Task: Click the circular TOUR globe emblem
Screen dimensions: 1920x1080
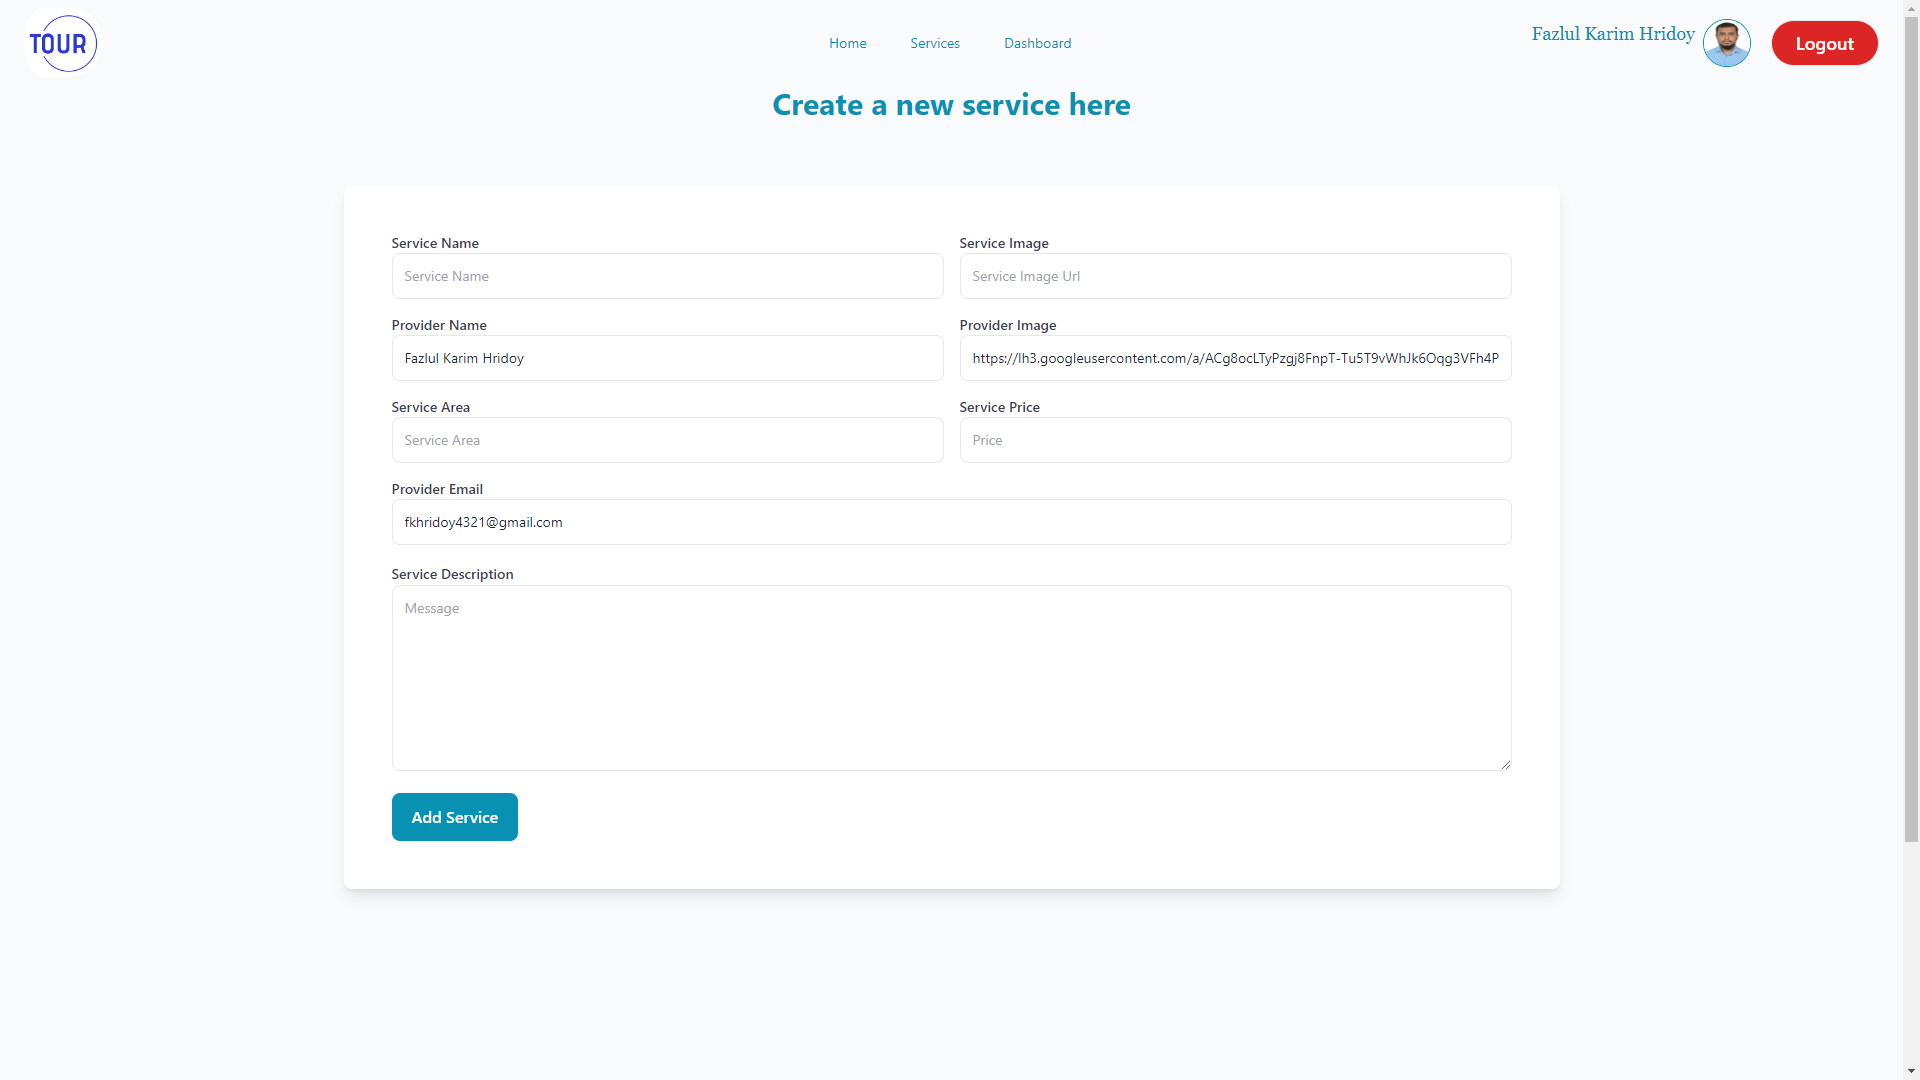Action: (x=62, y=43)
